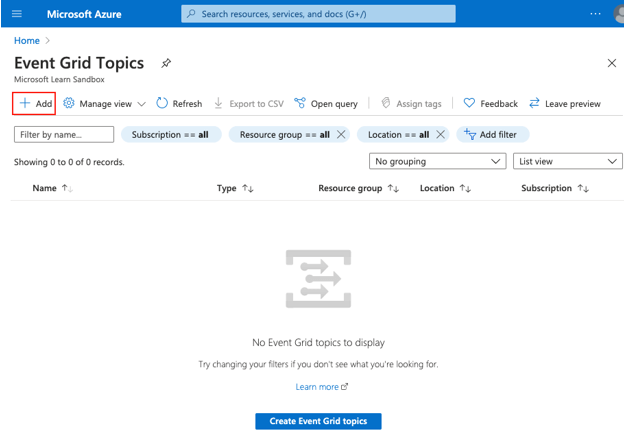This screenshot has height=433, width=624.
Task: Remove the Resource group filter
Action: click(x=341, y=135)
